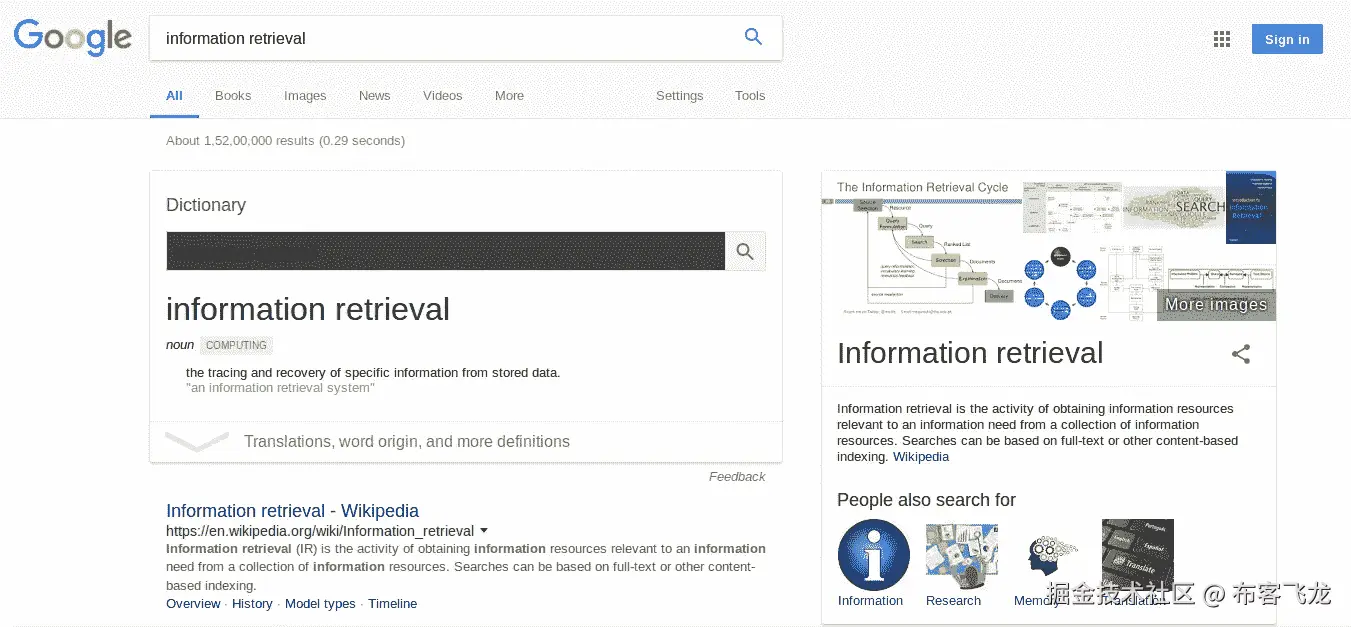This screenshot has width=1351, height=627.
Task: Click the COMPUTING label tag
Action: (236, 345)
